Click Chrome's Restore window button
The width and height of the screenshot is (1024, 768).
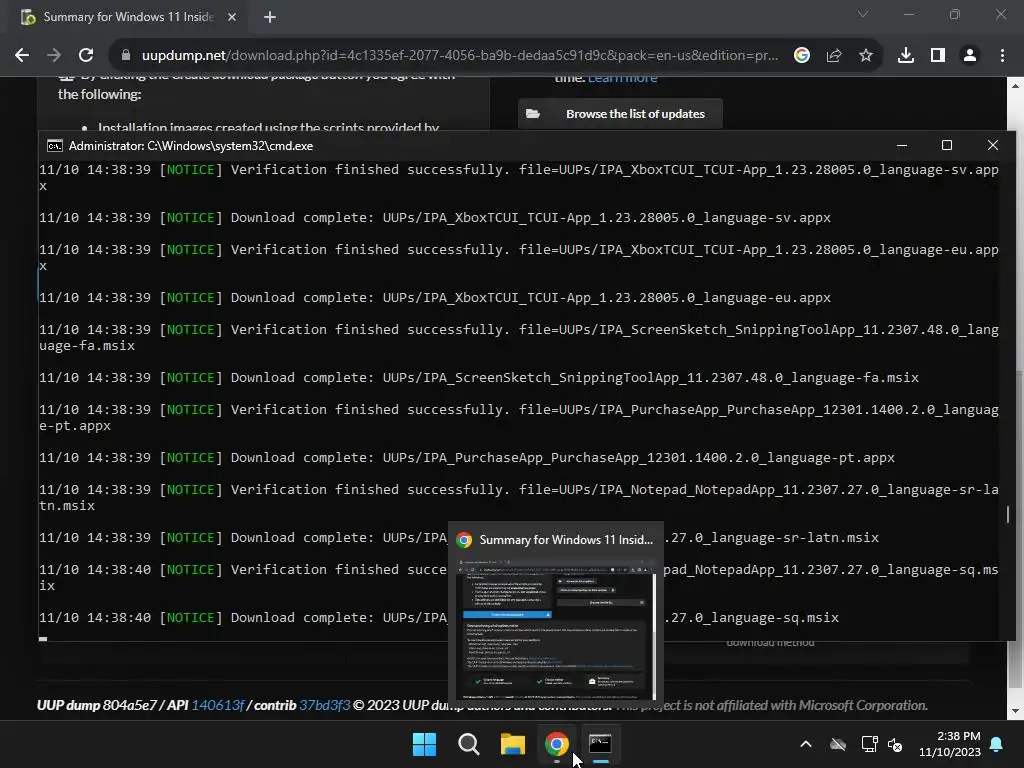tap(955, 14)
